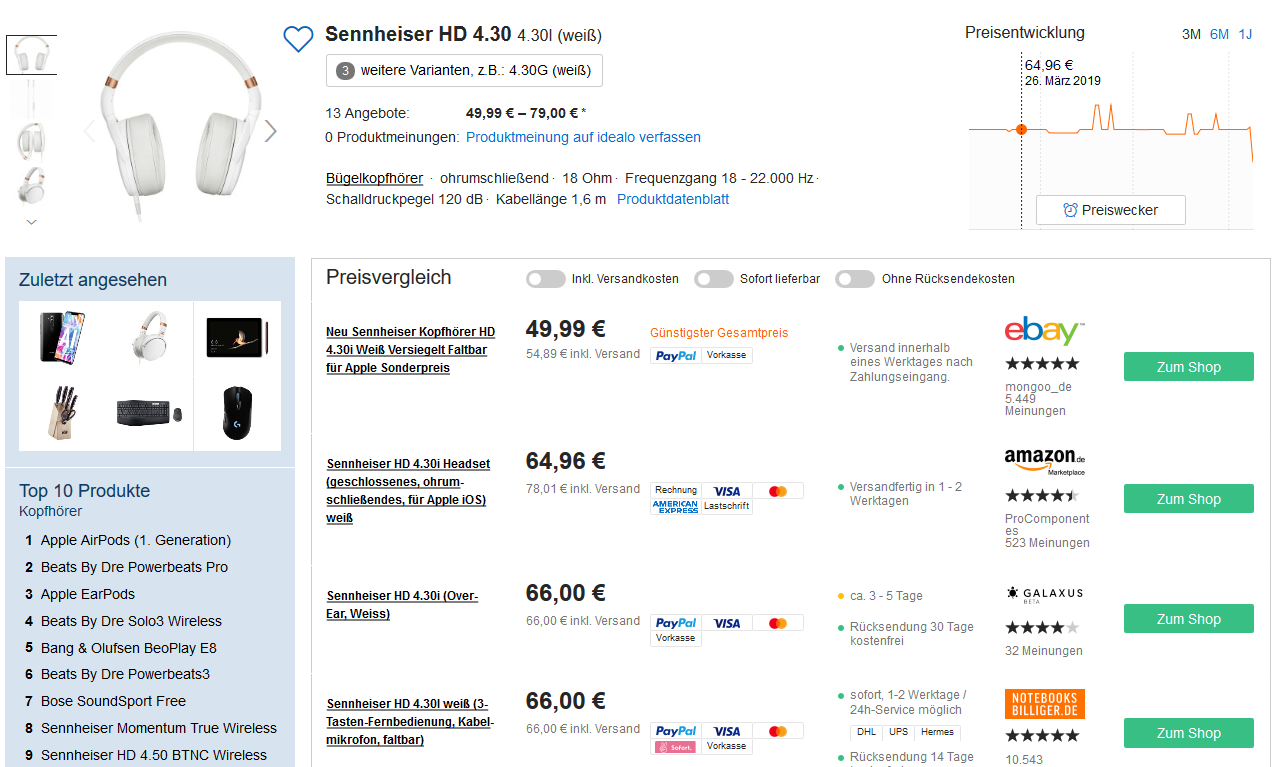Image resolution: width=1278 pixels, height=767 pixels.
Task: Click the Amazon Marketplace logo
Action: coord(1044,460)
